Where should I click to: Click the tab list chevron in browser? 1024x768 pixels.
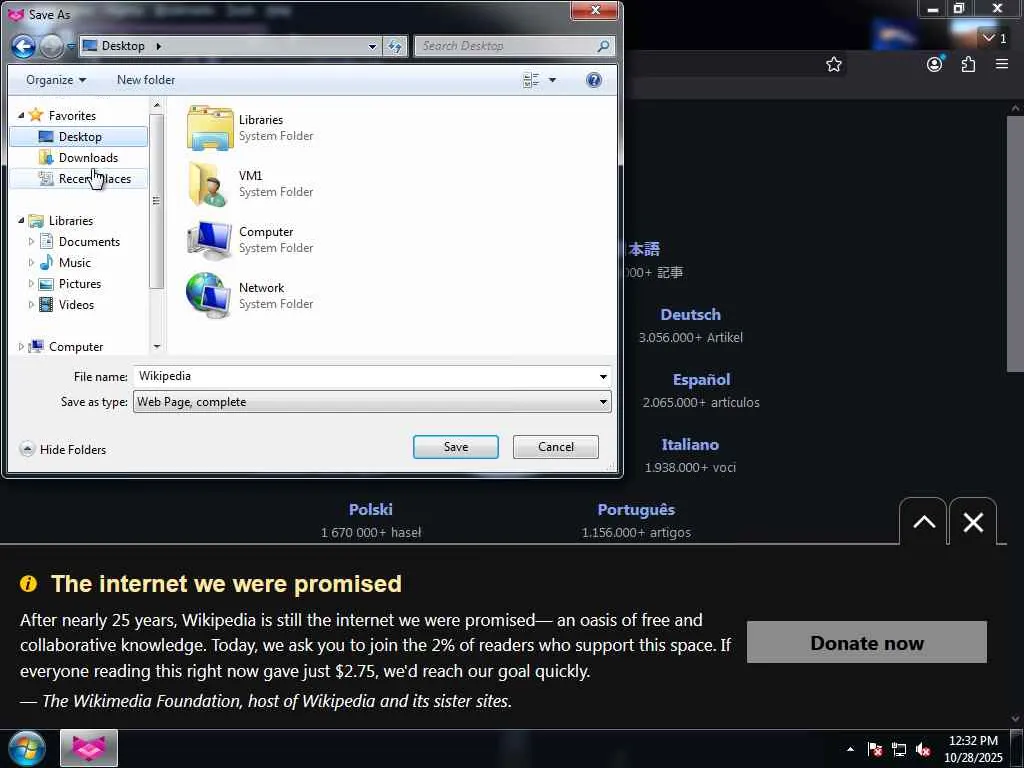point(989,39)
